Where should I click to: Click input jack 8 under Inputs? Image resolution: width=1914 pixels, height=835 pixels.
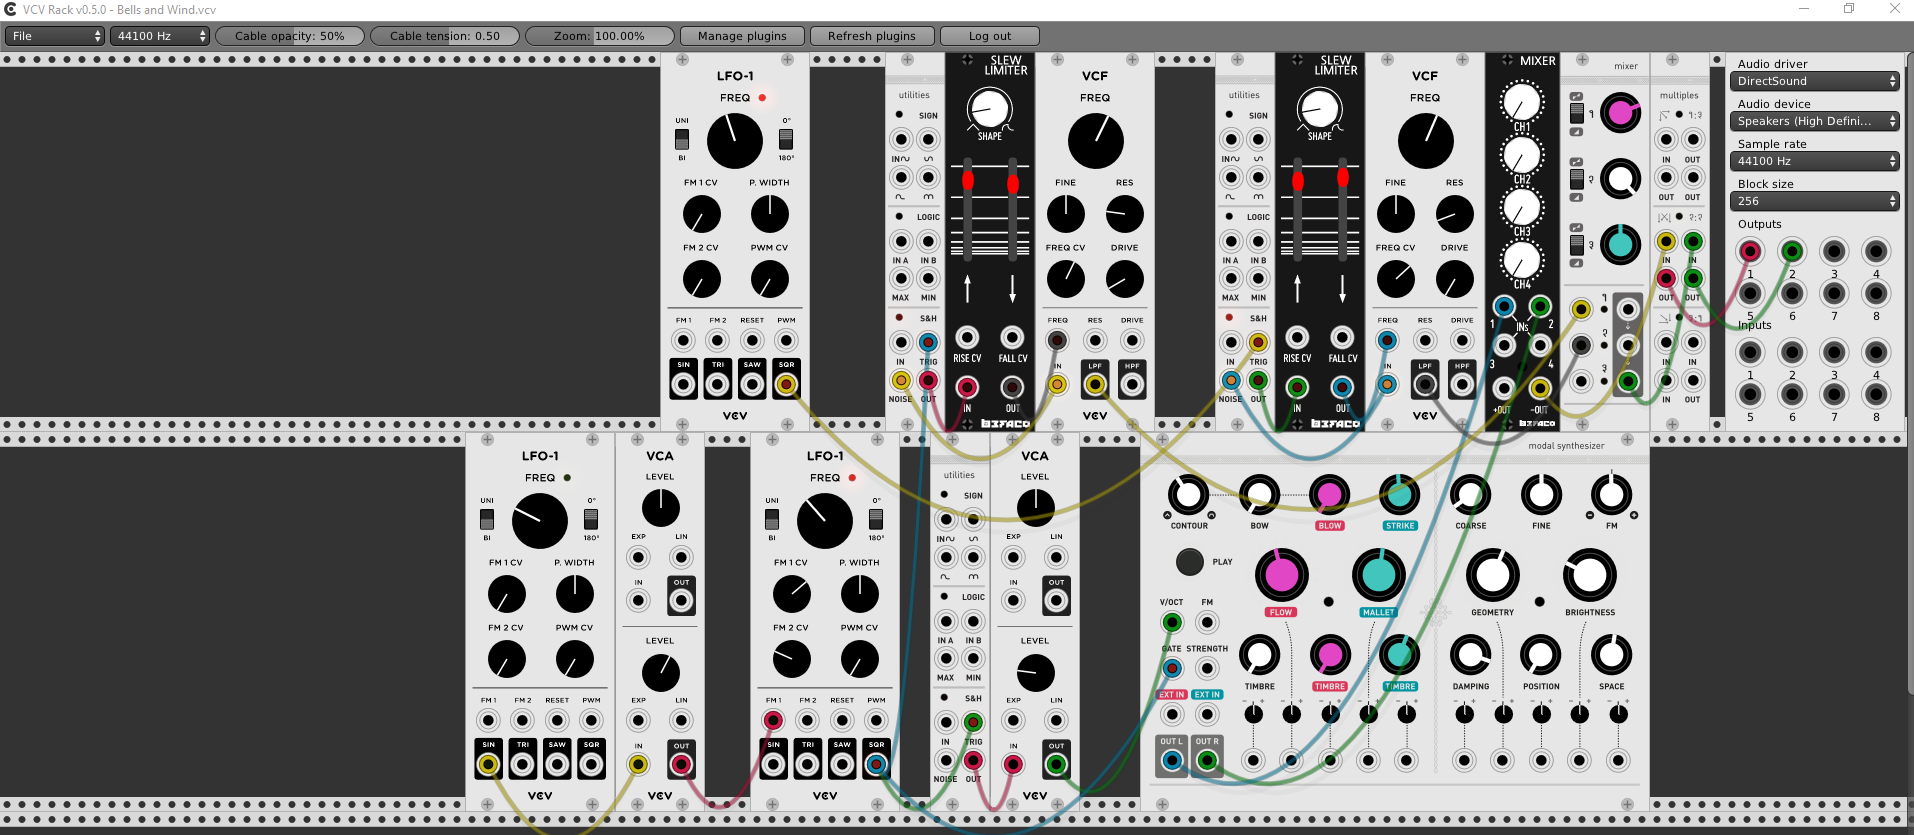1876,394
